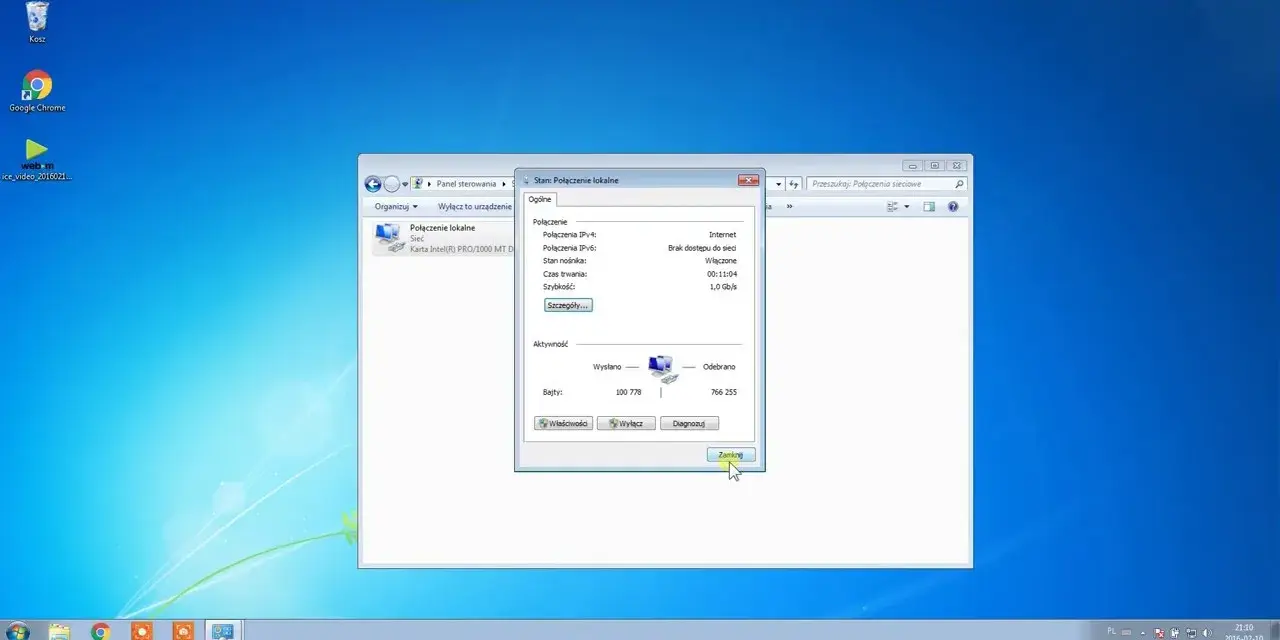The width and height of the screenshot is (1280, 640).
Task: Click the sent bytes value 100 778
Action: (x=629, y=392)
